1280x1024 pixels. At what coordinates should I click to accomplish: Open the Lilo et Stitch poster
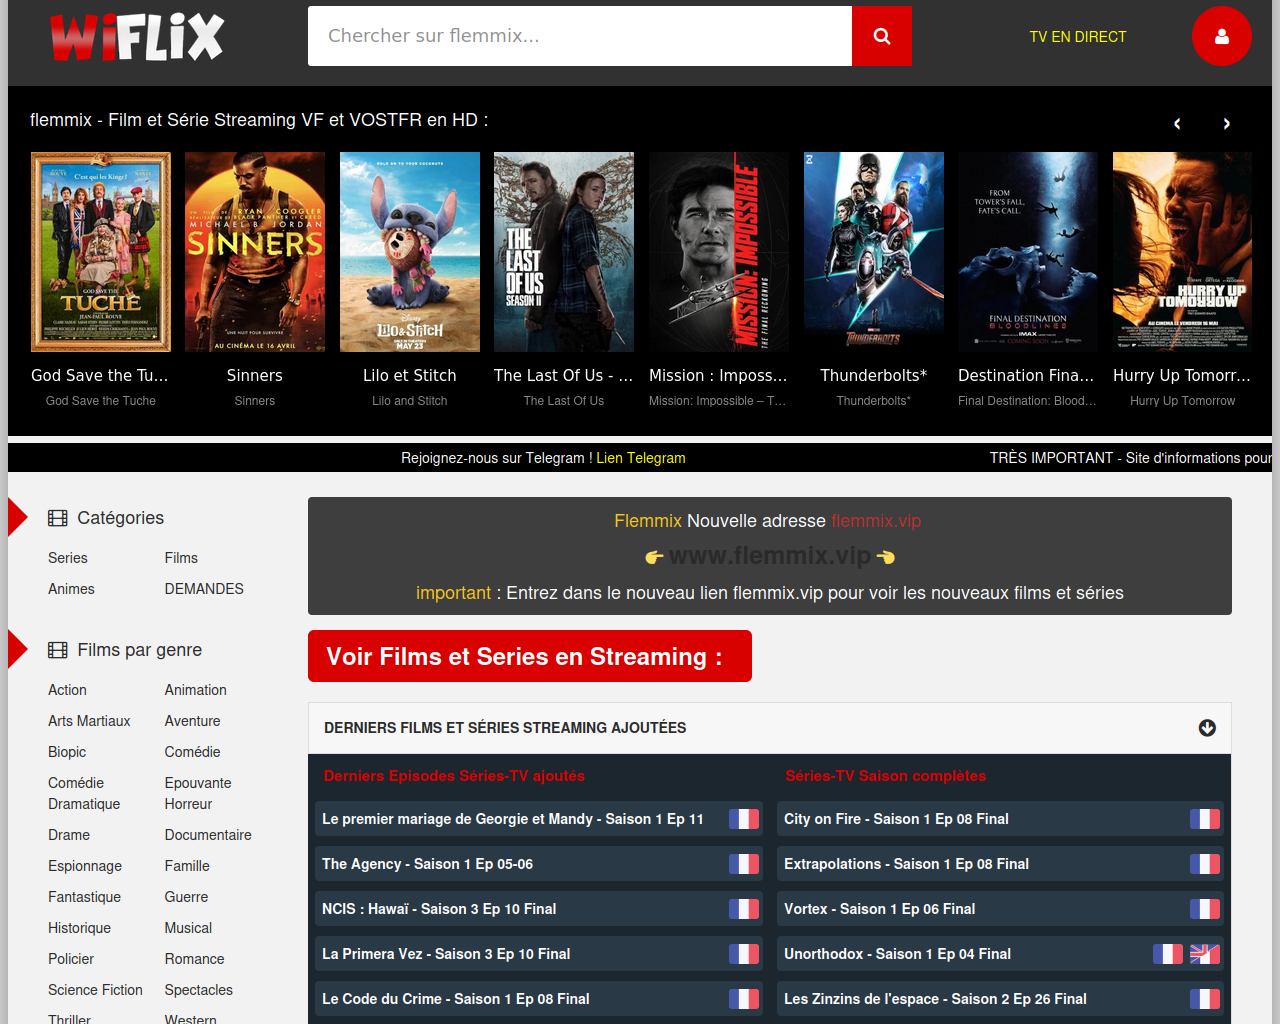click(410, 252)
